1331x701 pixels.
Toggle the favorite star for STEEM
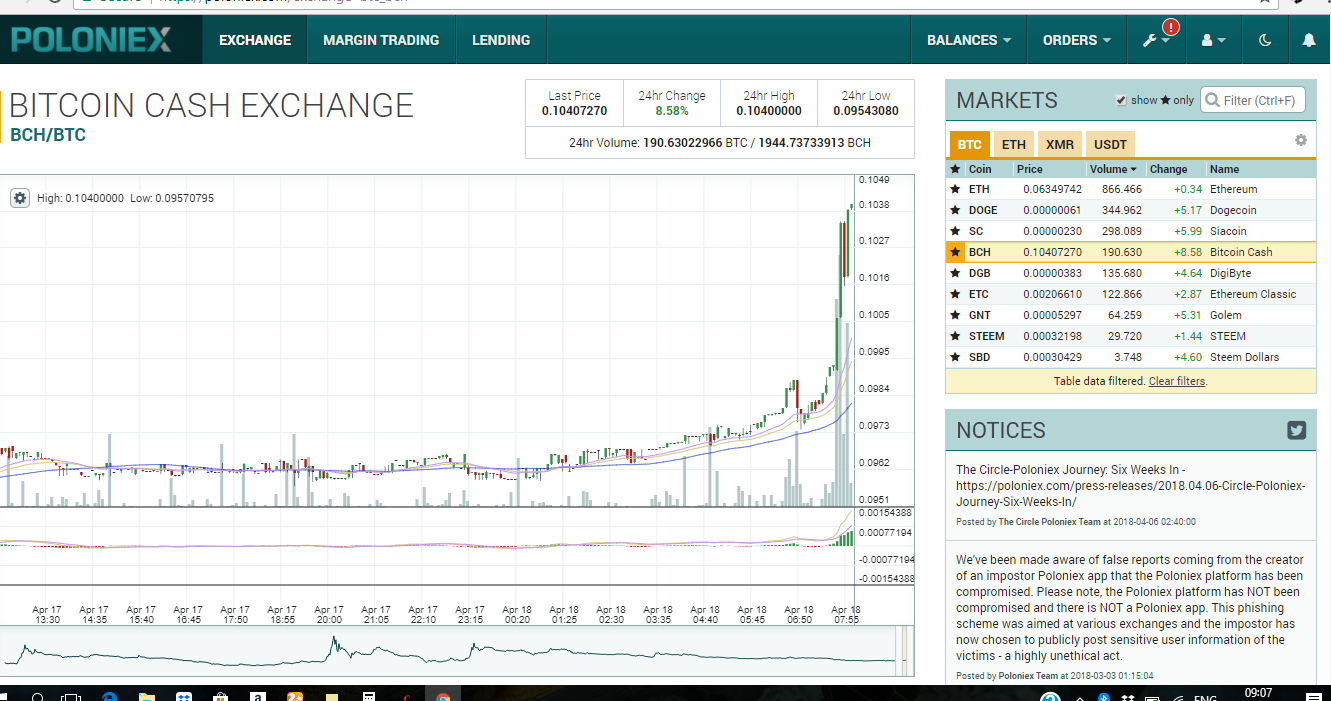click(955, 337)
